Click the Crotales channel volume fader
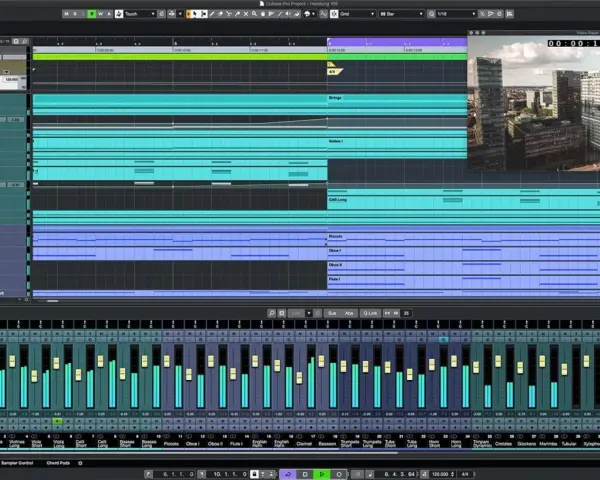The width and height of the screenshot is (600, 480). pyautogui.click(x=498, y=361)
